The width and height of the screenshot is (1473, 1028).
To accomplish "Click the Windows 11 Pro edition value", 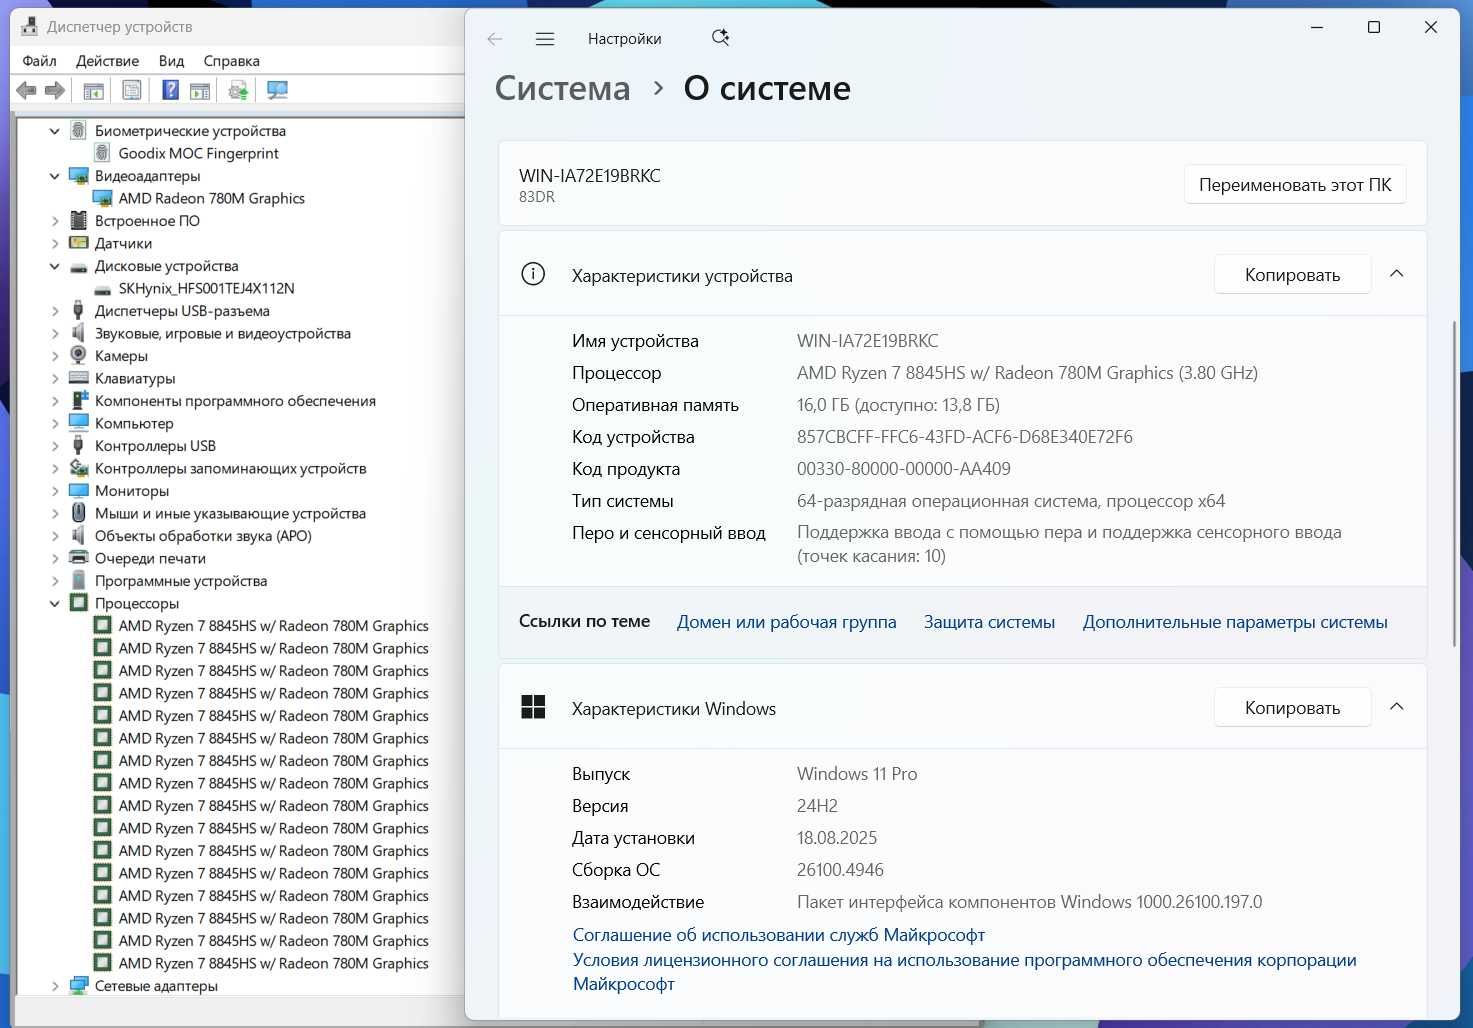I will pyautogui.click(x=857, y=774).
